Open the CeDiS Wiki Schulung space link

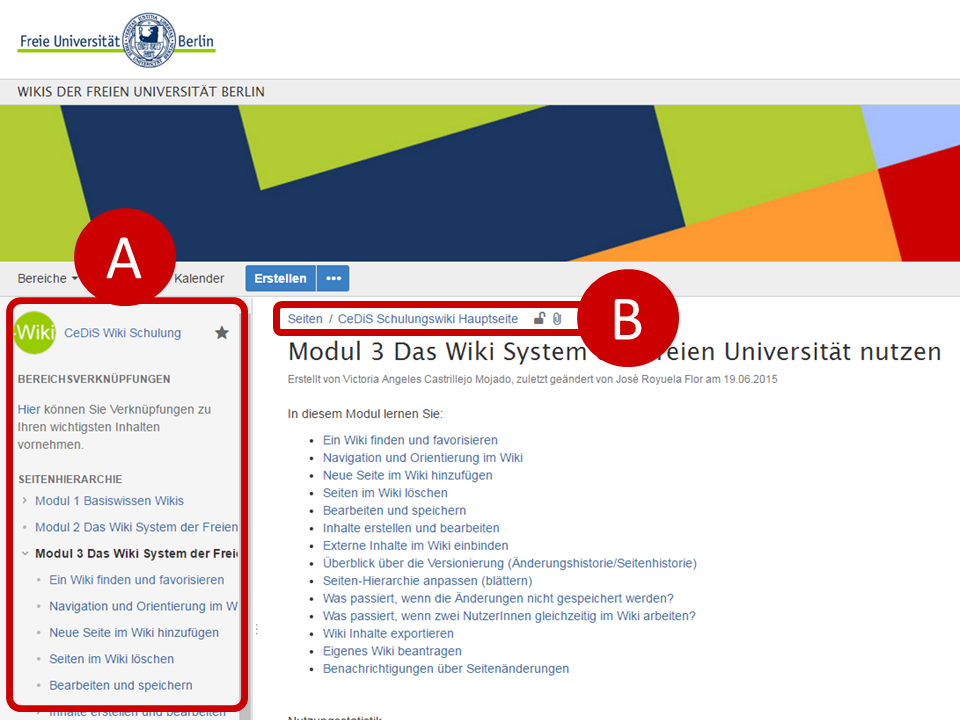coord(122,333)
